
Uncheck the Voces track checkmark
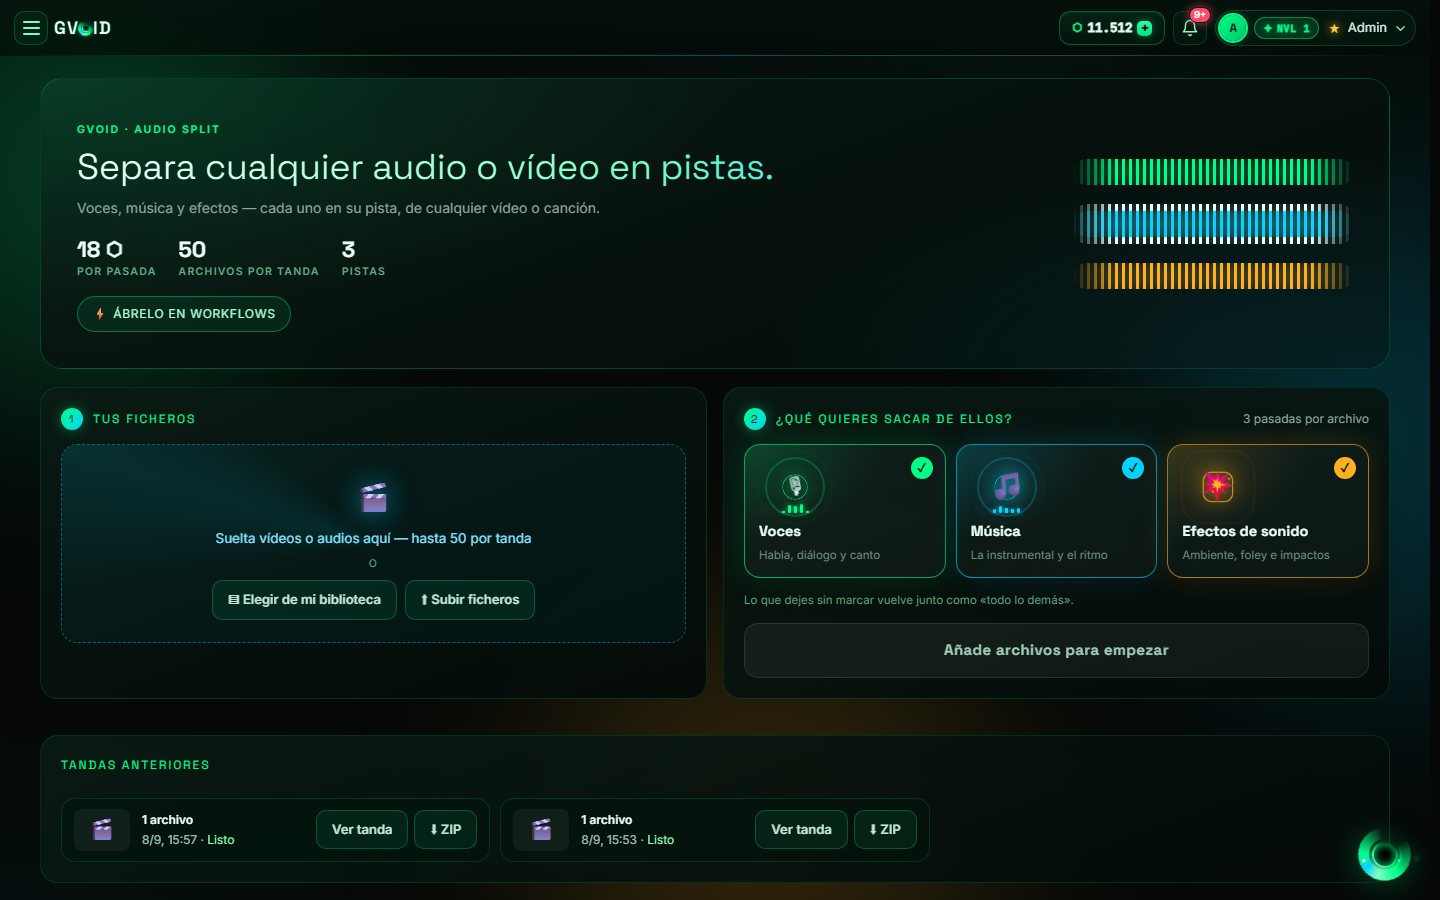(922, 468)
